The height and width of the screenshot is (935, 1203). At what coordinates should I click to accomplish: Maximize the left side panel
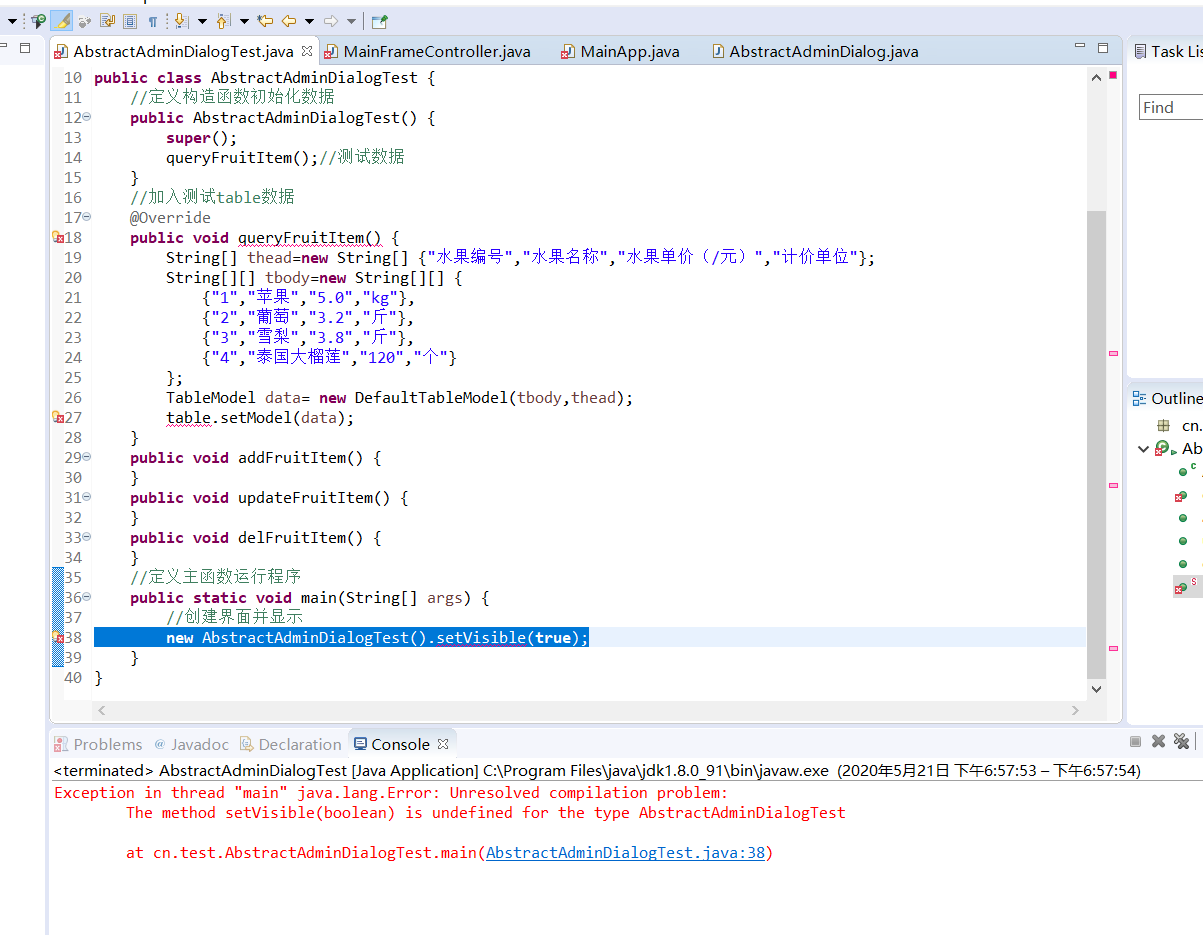pos(26,47)
